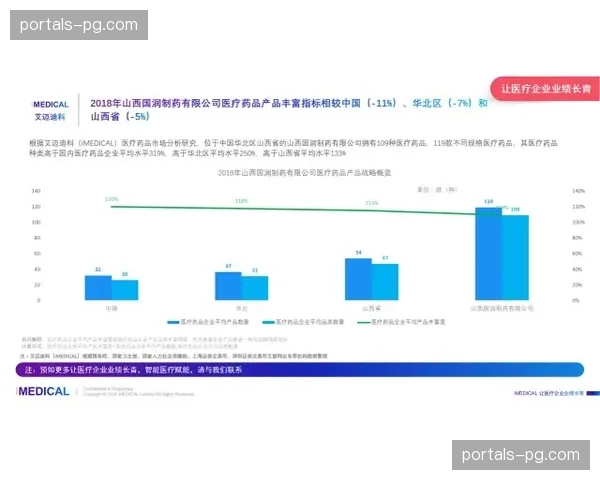
Task: Click the MEDICAL 艾迈迪科 logo at top left
Action: (51, 110)
